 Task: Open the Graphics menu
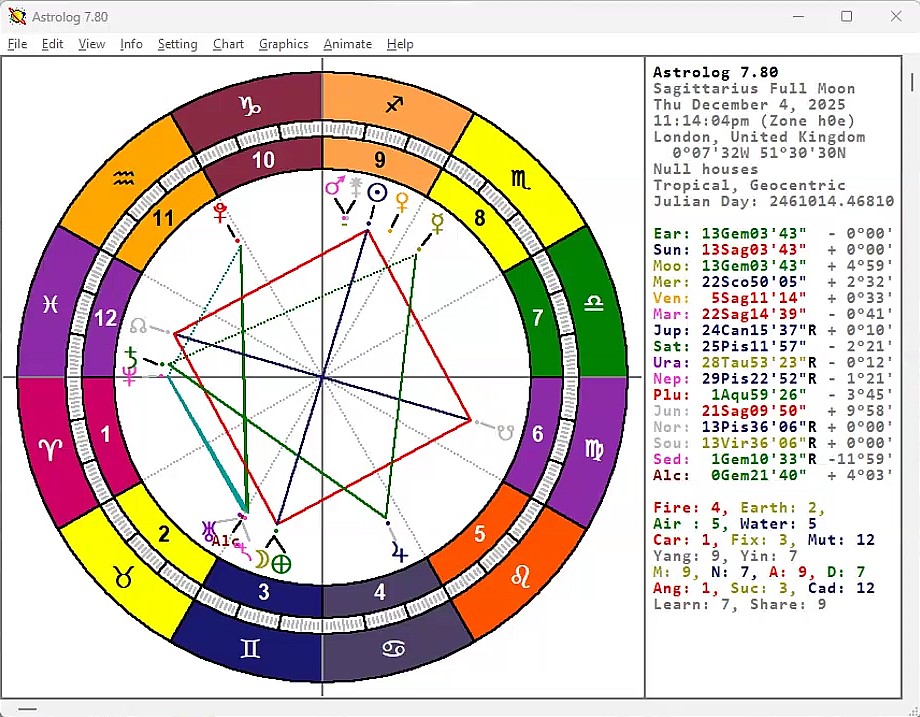283,44
